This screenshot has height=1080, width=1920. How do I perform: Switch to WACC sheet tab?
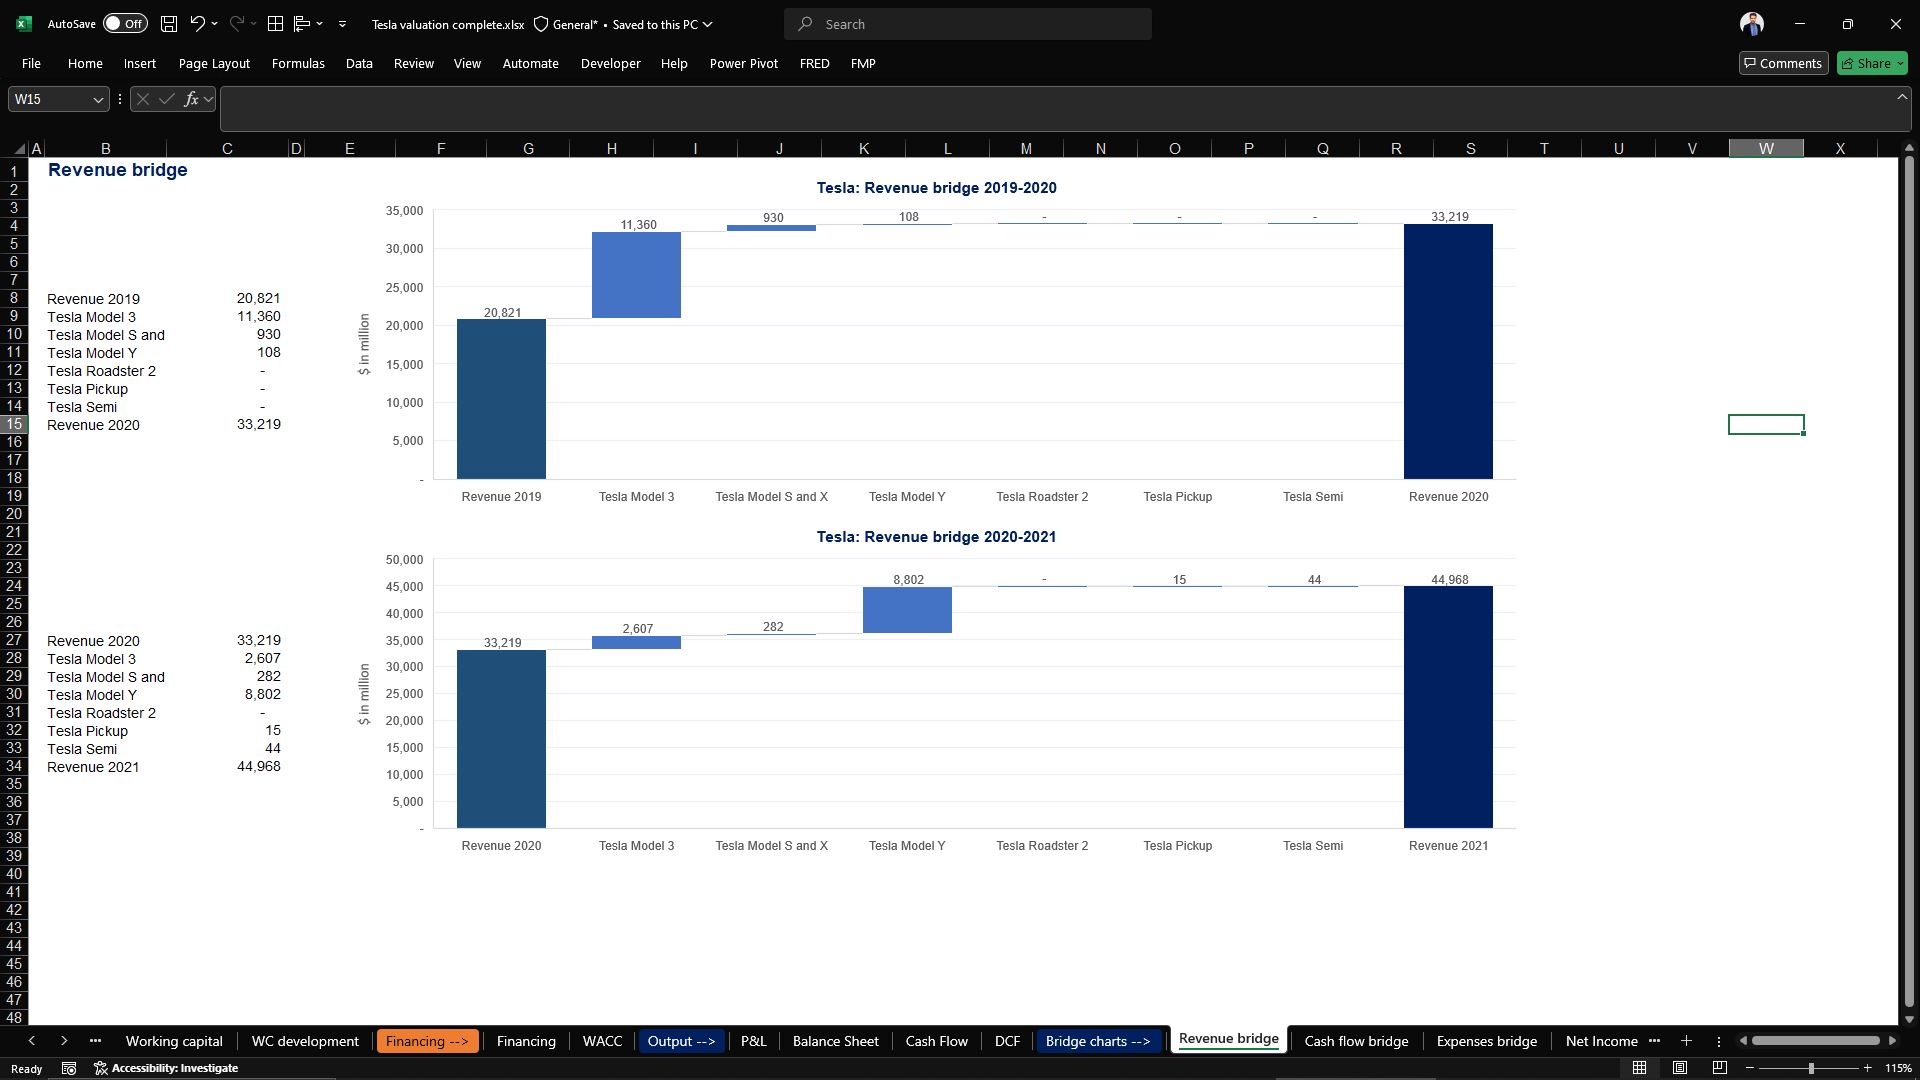coord(602,1041)
